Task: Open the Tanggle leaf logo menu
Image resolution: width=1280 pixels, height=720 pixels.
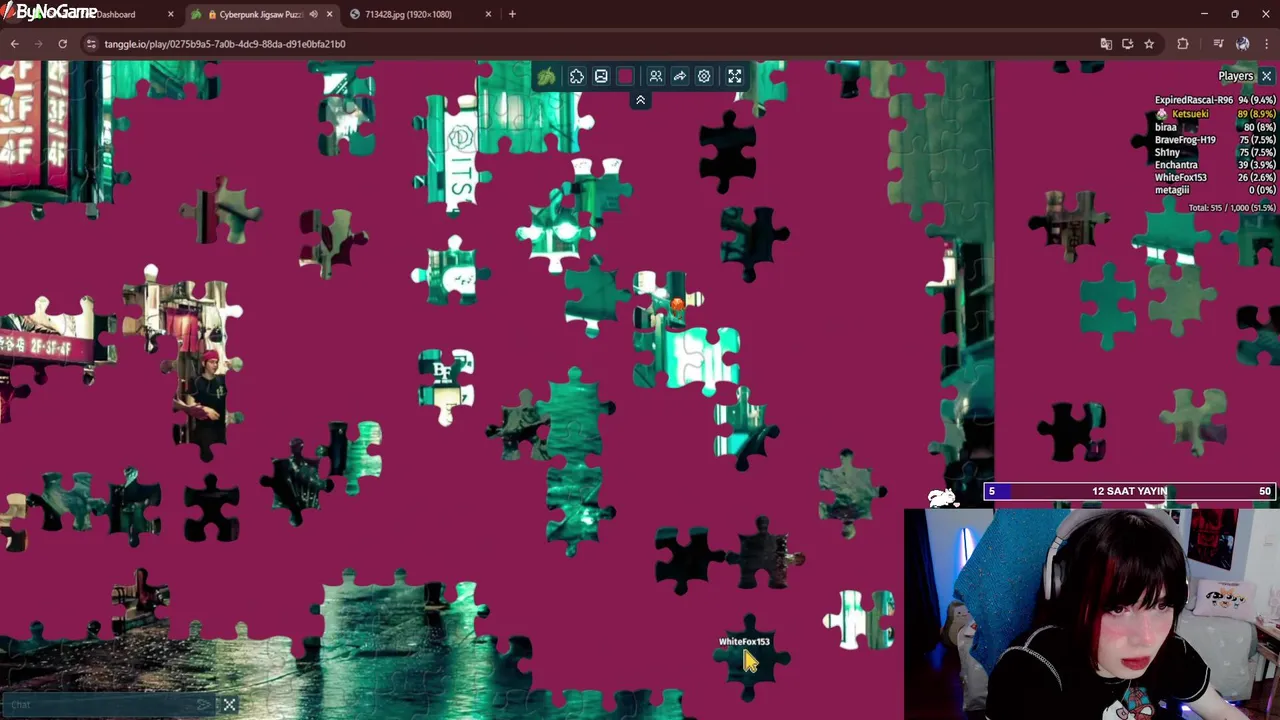Action: pos(546,76)
